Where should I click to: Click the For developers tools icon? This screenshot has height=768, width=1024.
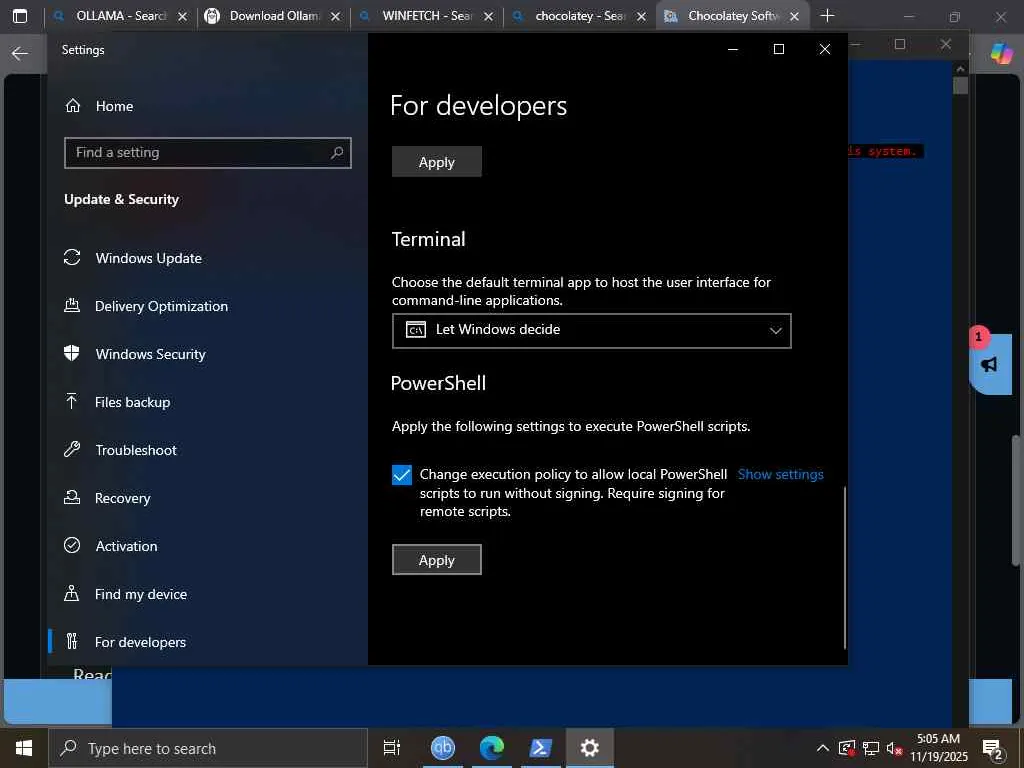coord(72,641)
